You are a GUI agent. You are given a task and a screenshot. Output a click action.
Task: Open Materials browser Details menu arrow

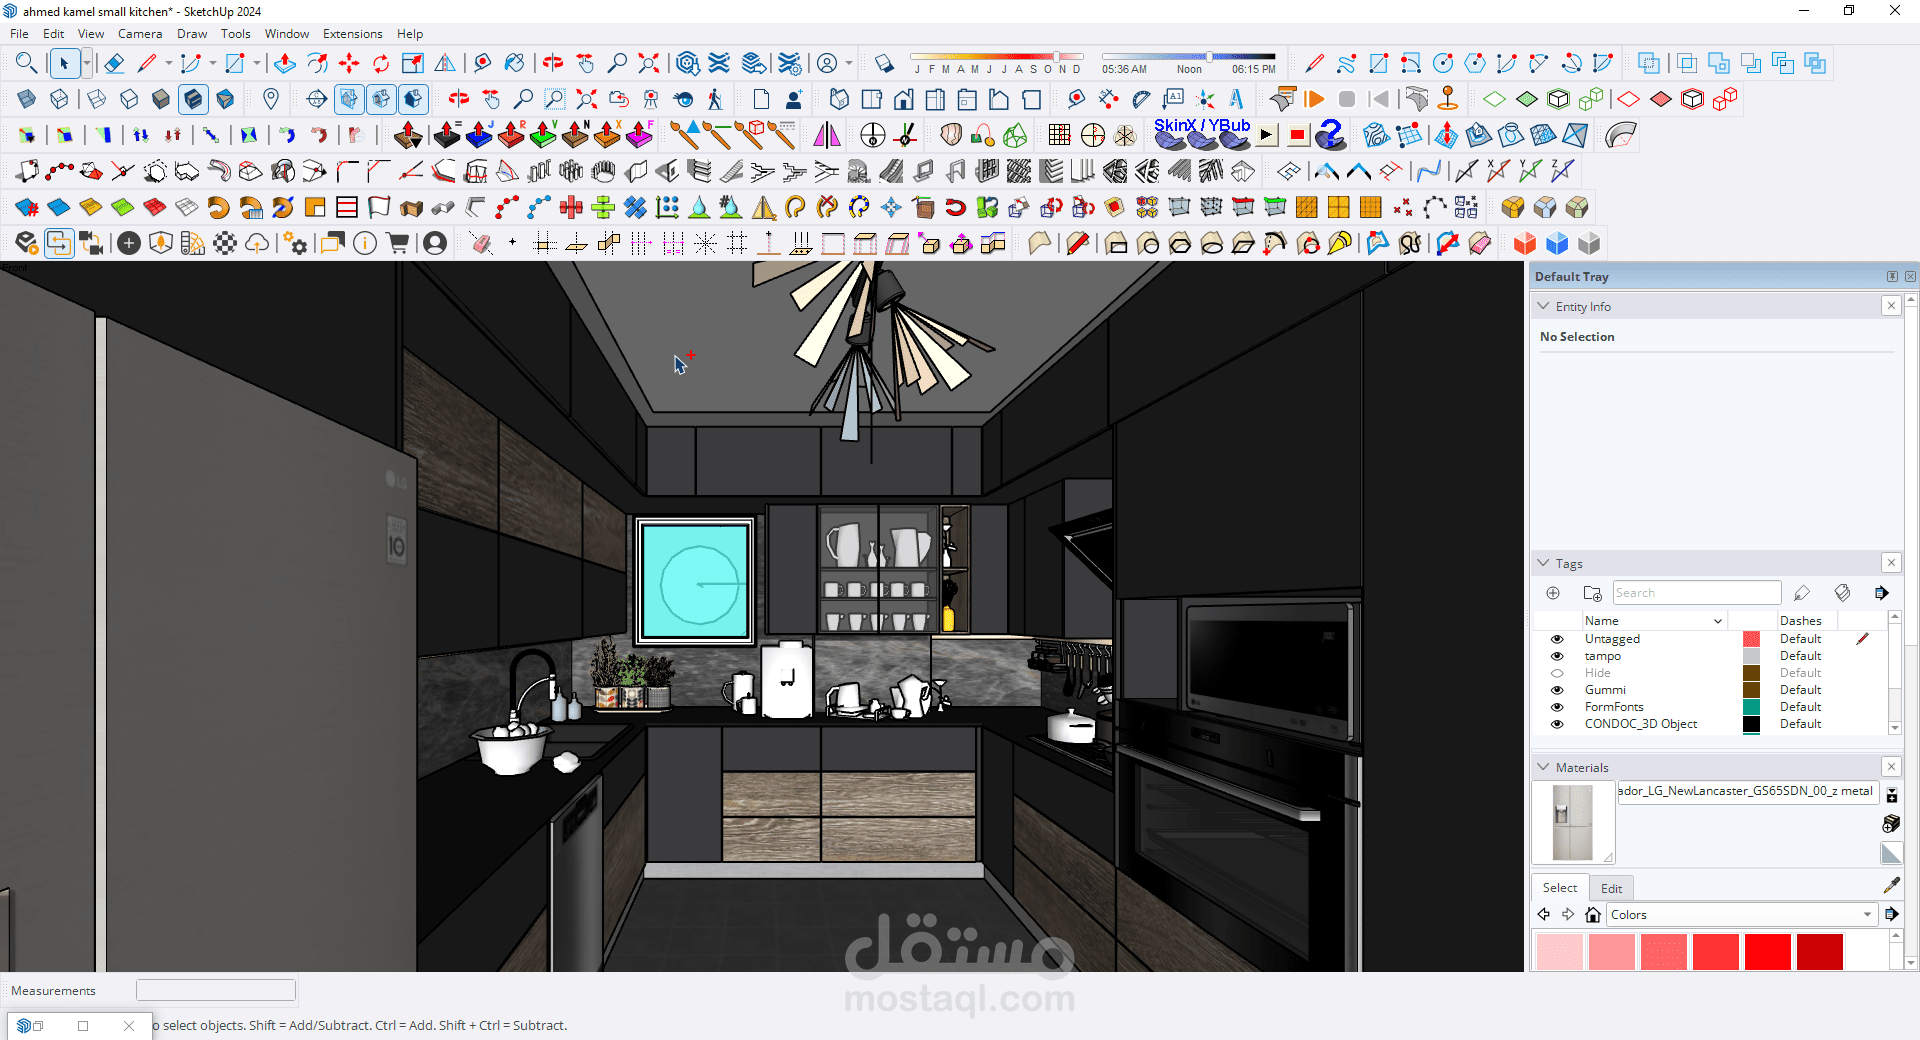point(1891,914)
